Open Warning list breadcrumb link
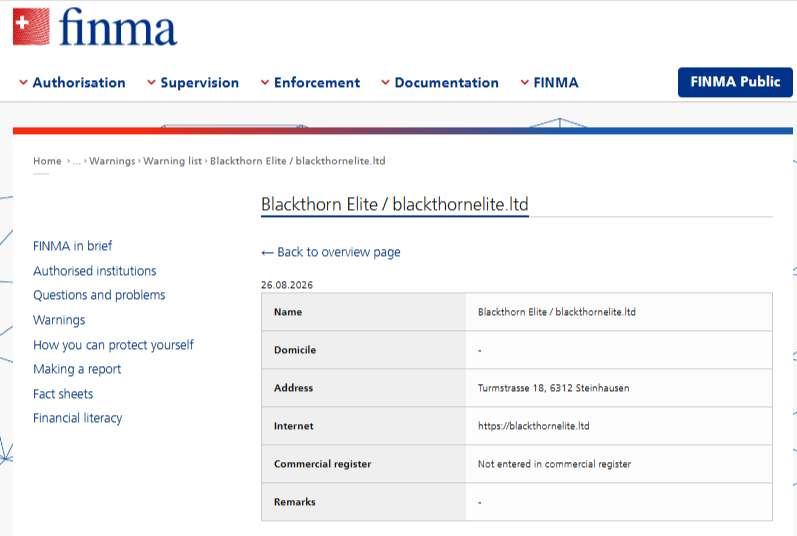This screenshot has height=536, width=797. (x=172, y=161)
